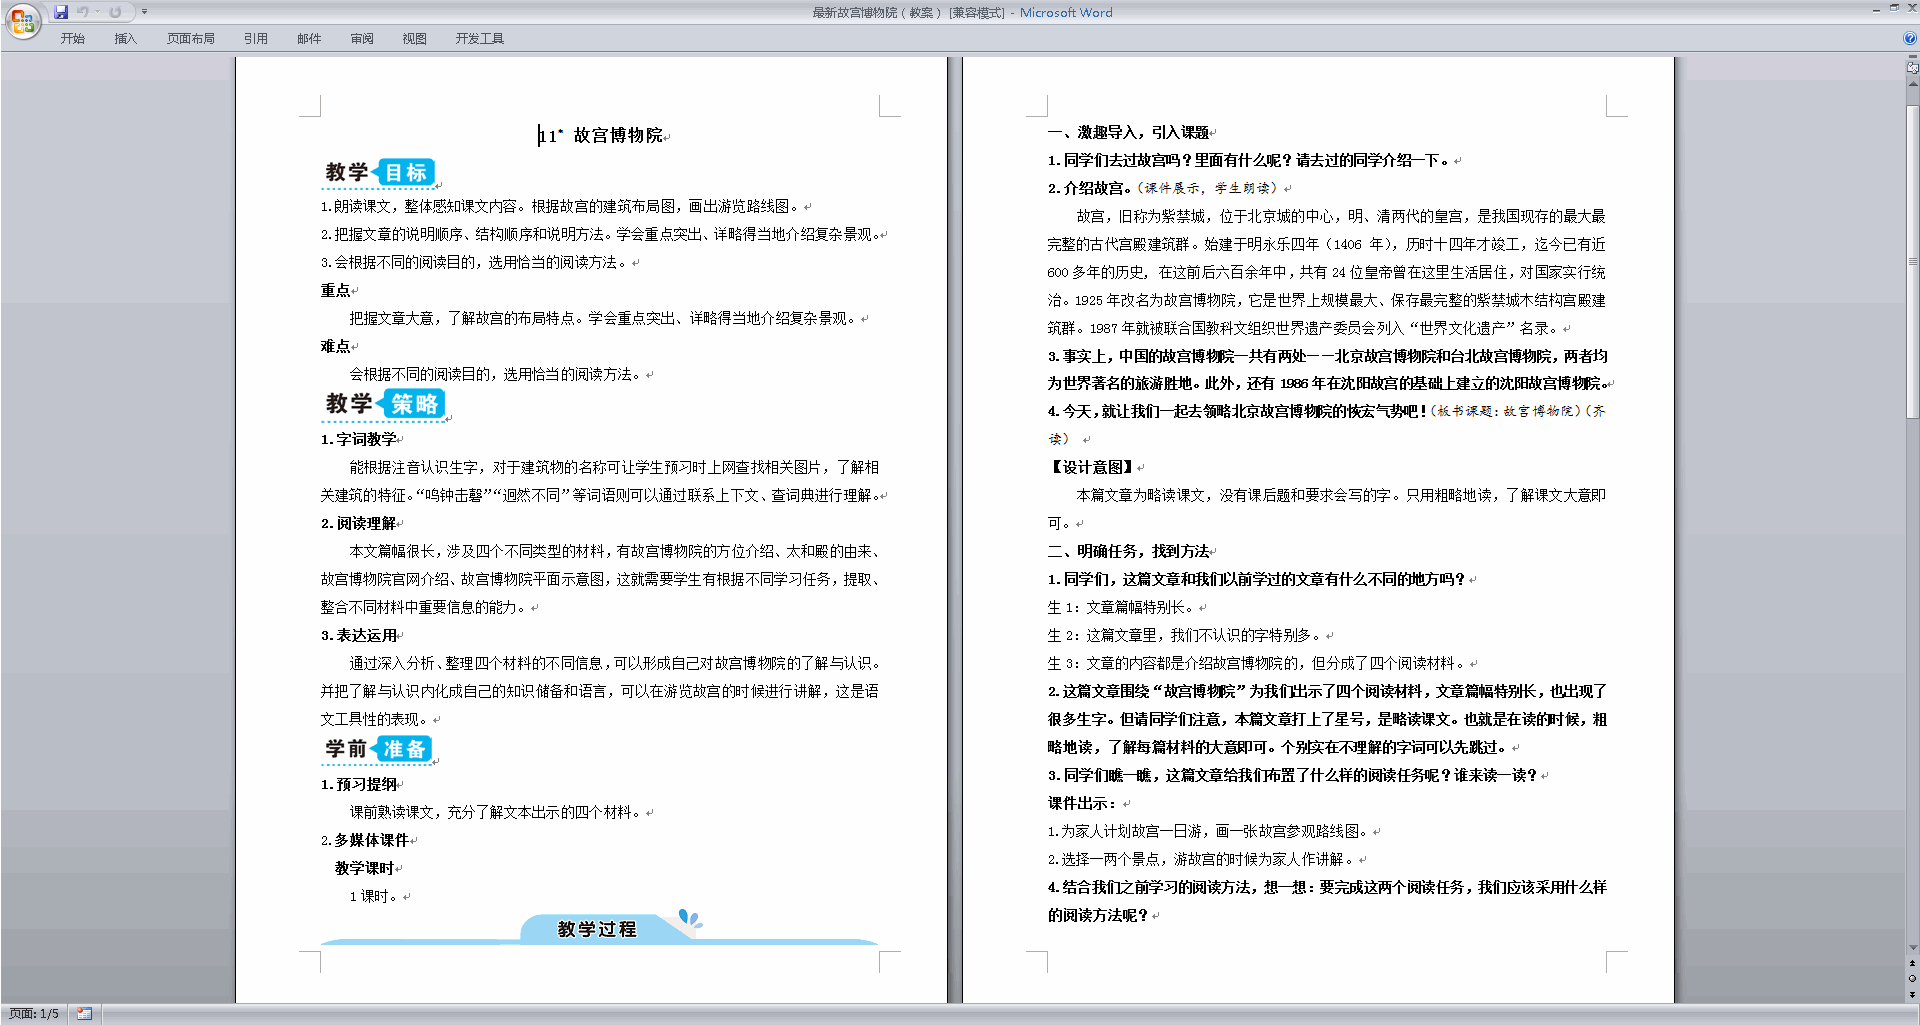The image size is (1920, 1025).
Task: Click the line 课前熟读课文，充分了解文本
Action: coord(495,812)
